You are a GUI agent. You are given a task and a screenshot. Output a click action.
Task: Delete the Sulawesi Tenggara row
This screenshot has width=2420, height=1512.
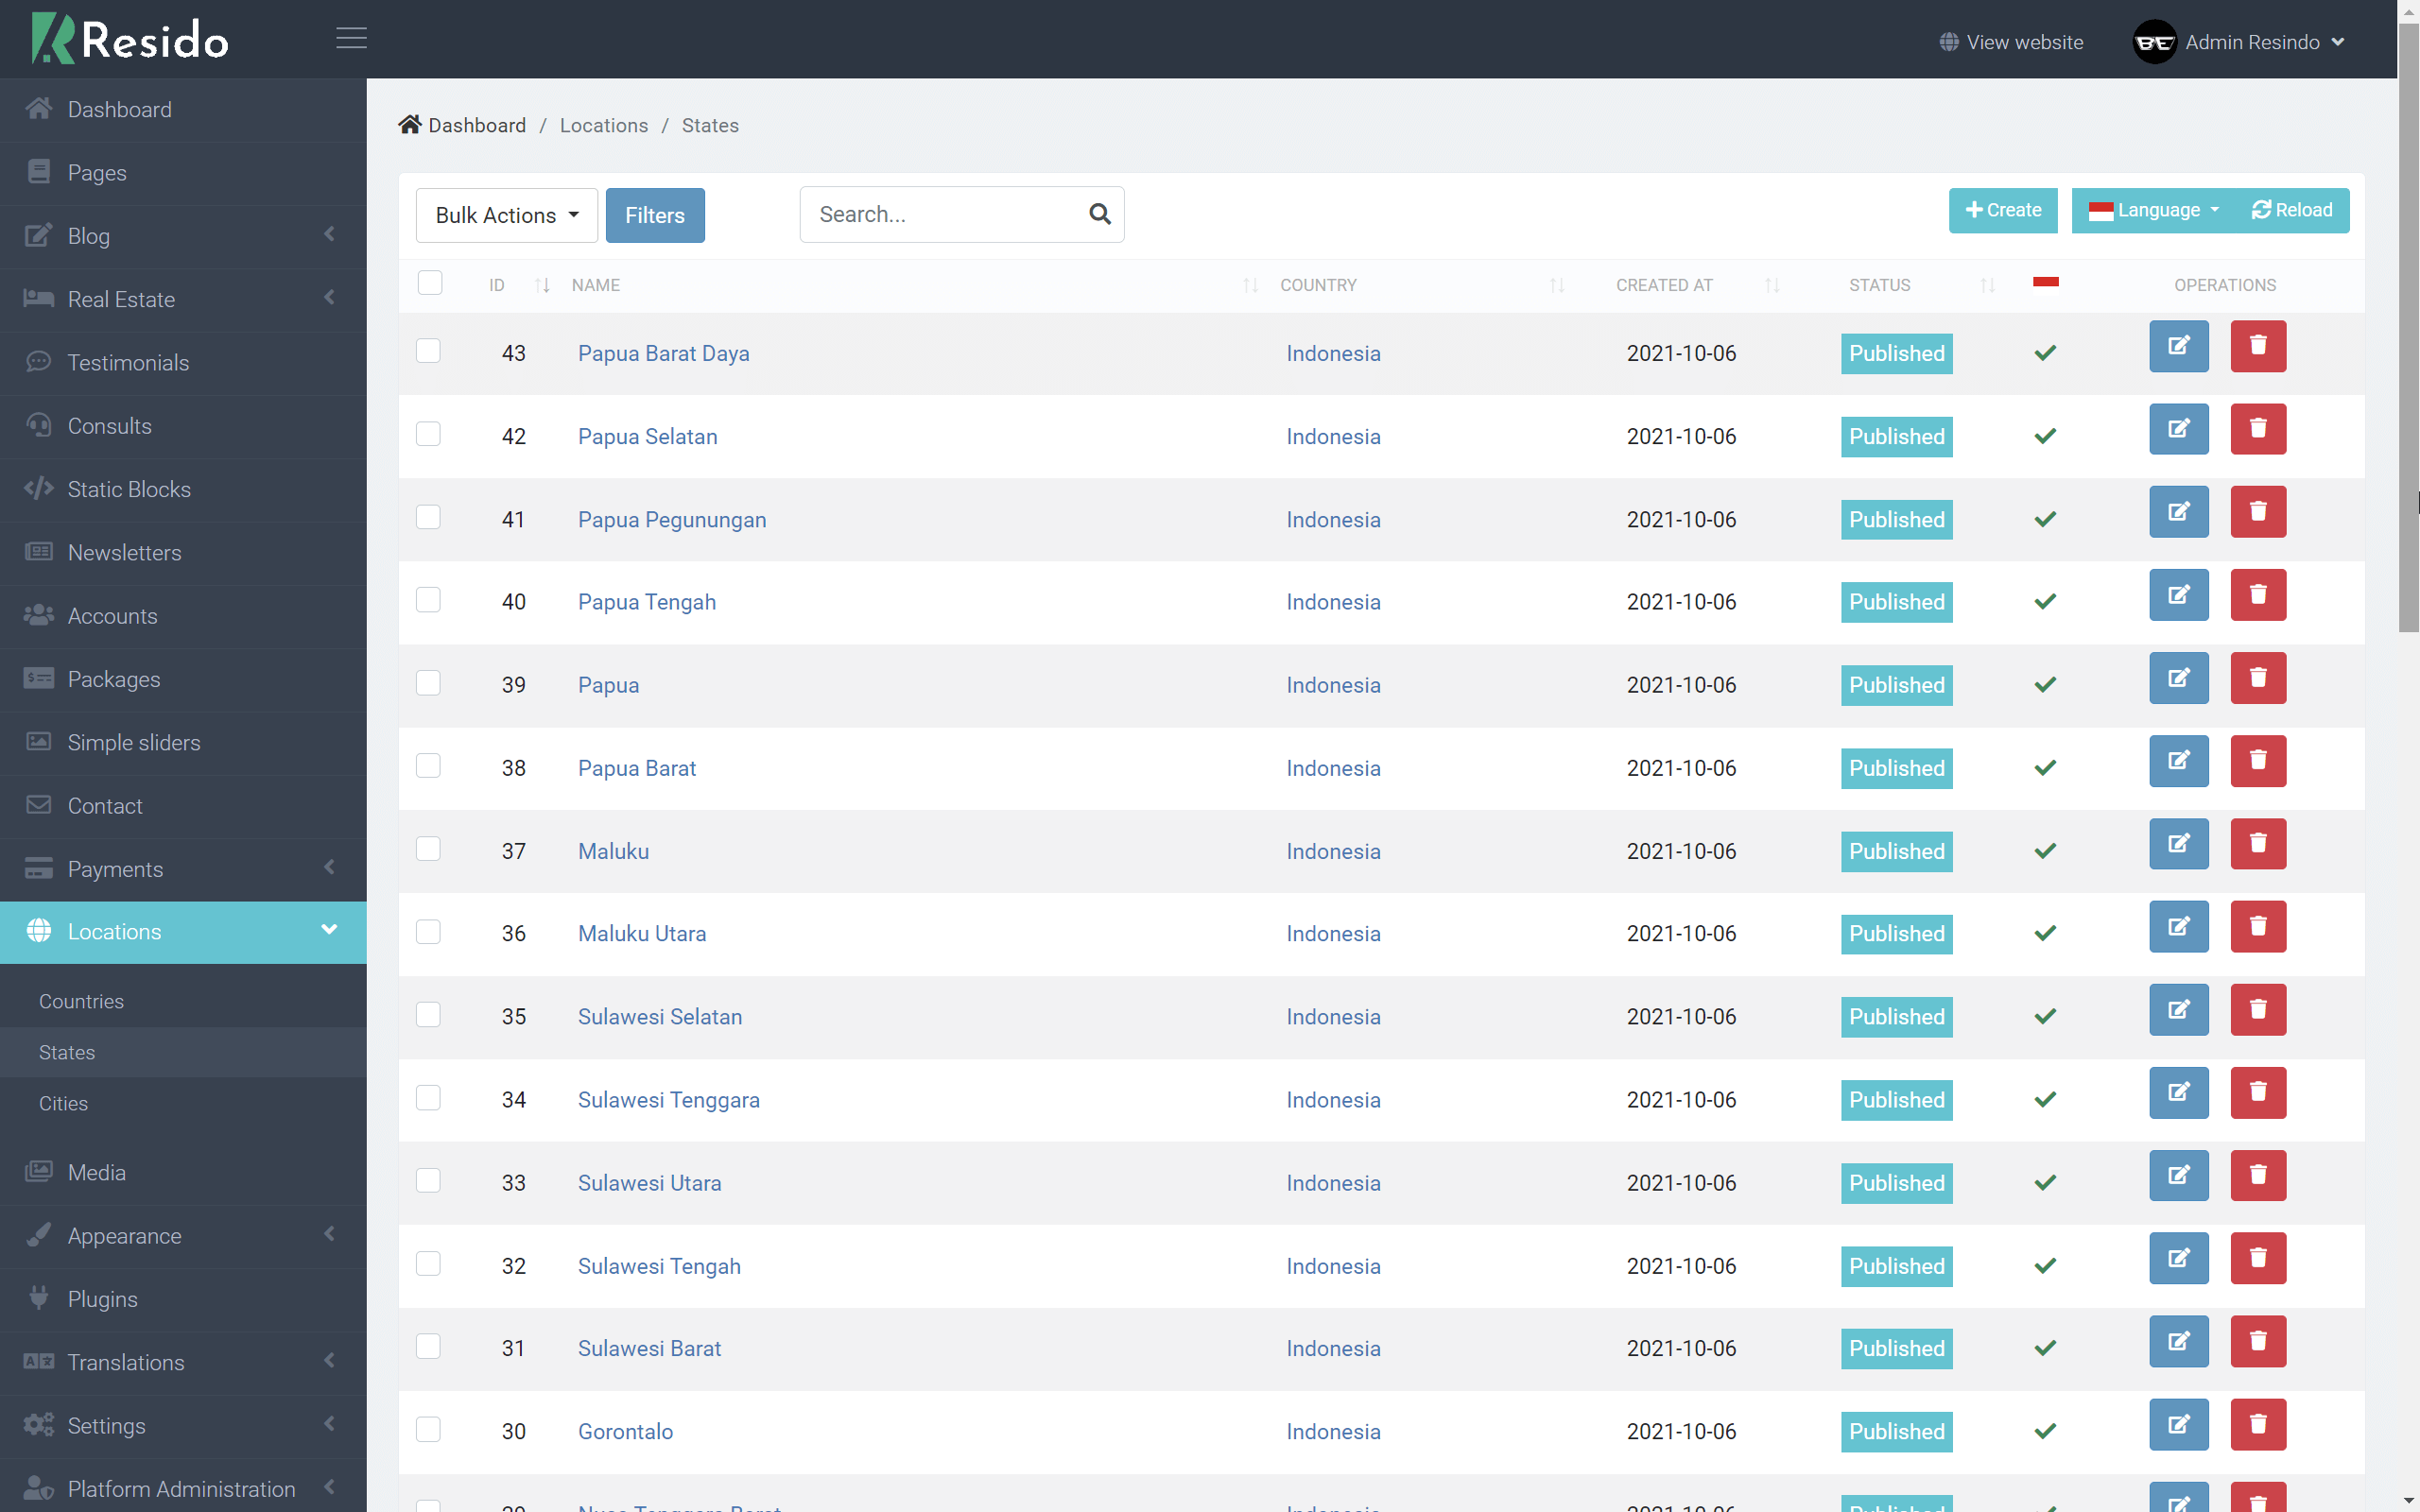[2258, 1092]
